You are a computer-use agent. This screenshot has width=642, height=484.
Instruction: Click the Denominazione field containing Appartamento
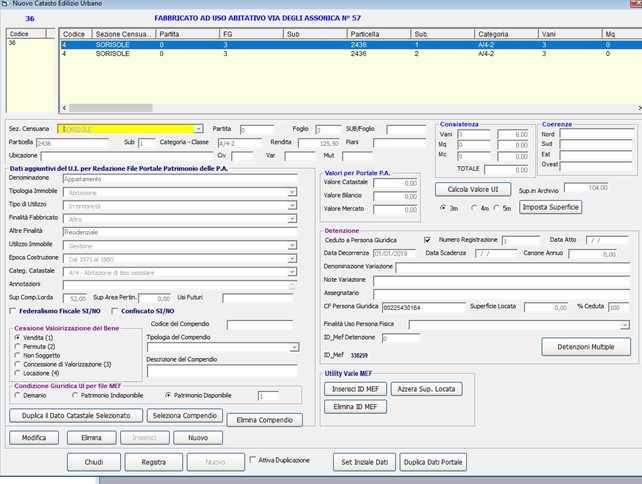(180, 179)
